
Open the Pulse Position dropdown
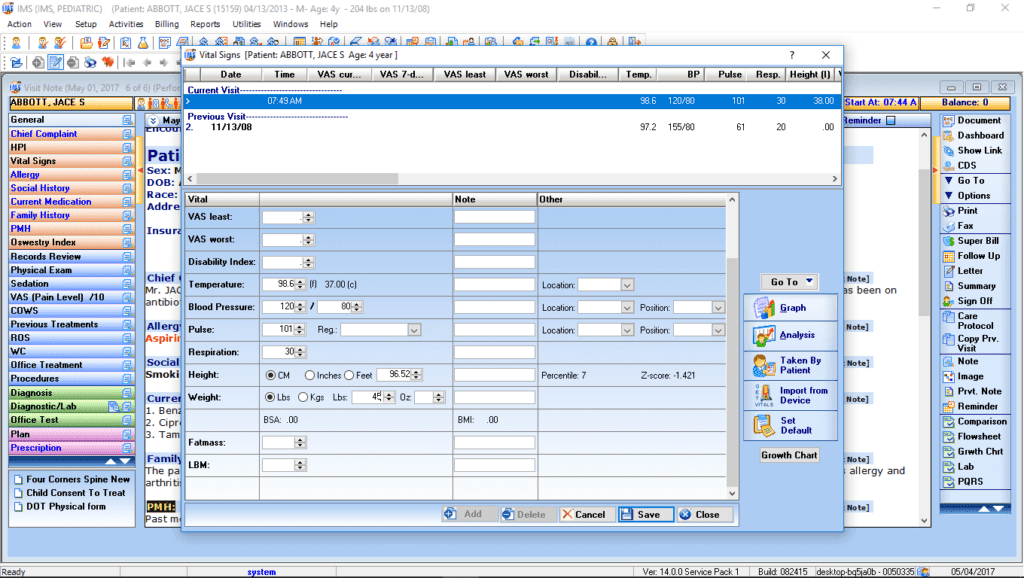(718, 330)
